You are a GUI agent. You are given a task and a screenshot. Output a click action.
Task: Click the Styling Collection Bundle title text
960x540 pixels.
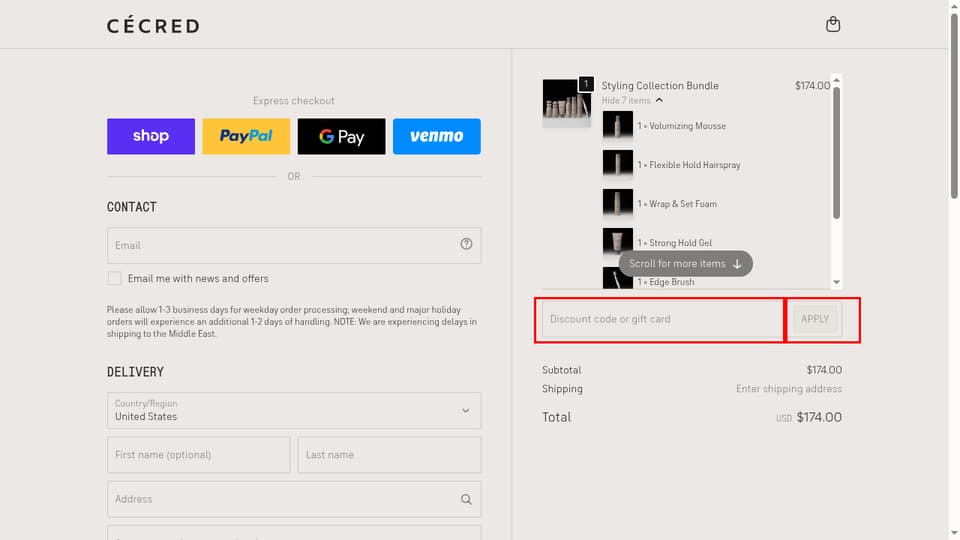pyautogui.click(x=660, y=86)
